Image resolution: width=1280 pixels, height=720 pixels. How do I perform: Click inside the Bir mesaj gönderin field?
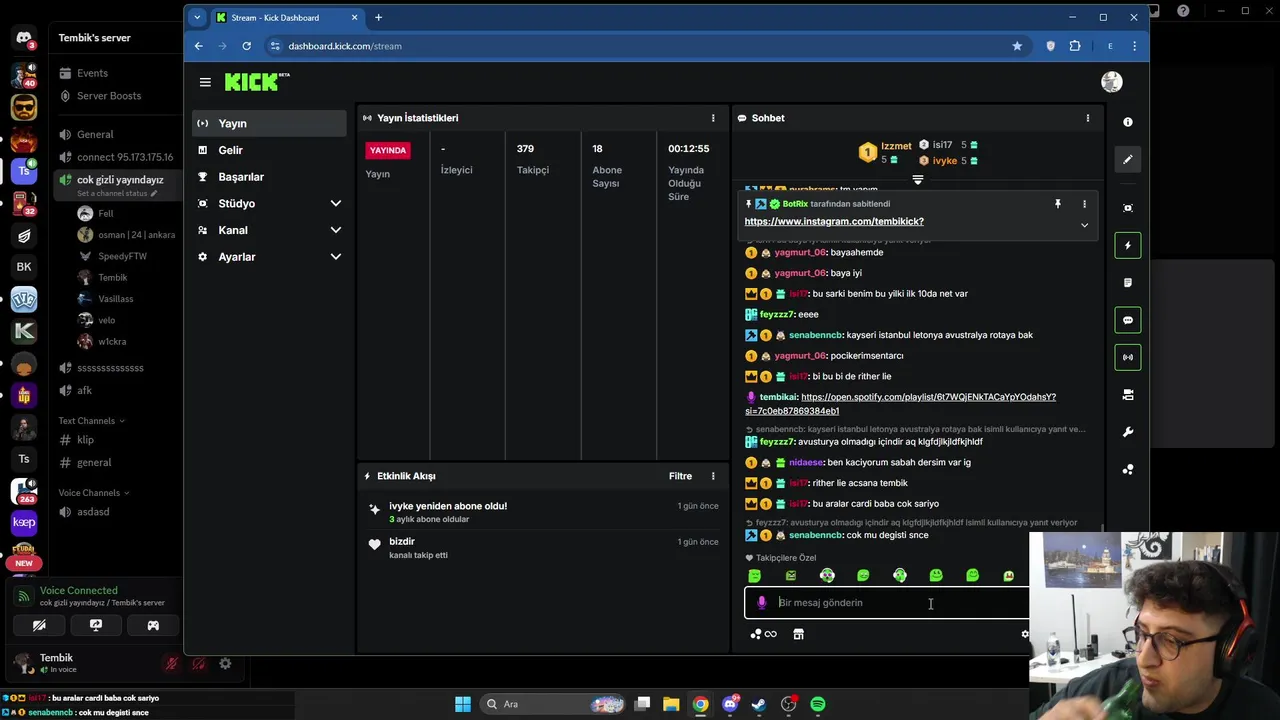[x=900, y=603]
